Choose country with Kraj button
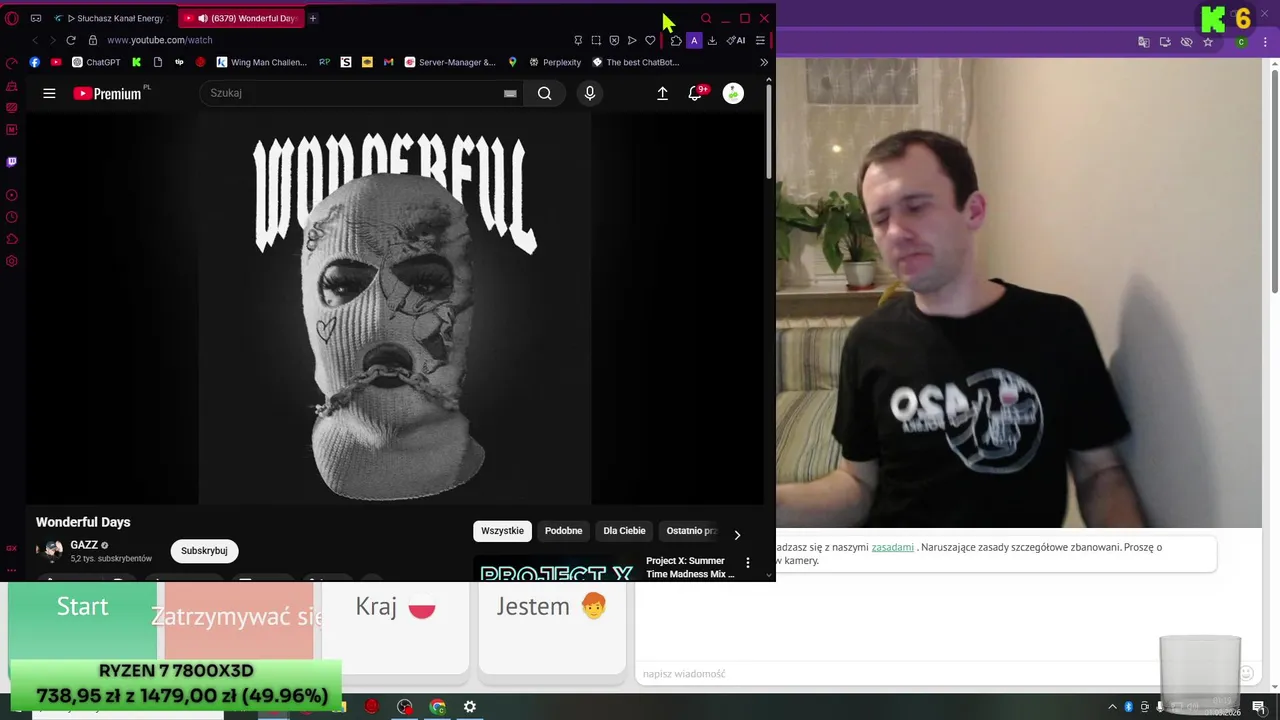This screenshot has width=1280, height=720. coord(395,629)
